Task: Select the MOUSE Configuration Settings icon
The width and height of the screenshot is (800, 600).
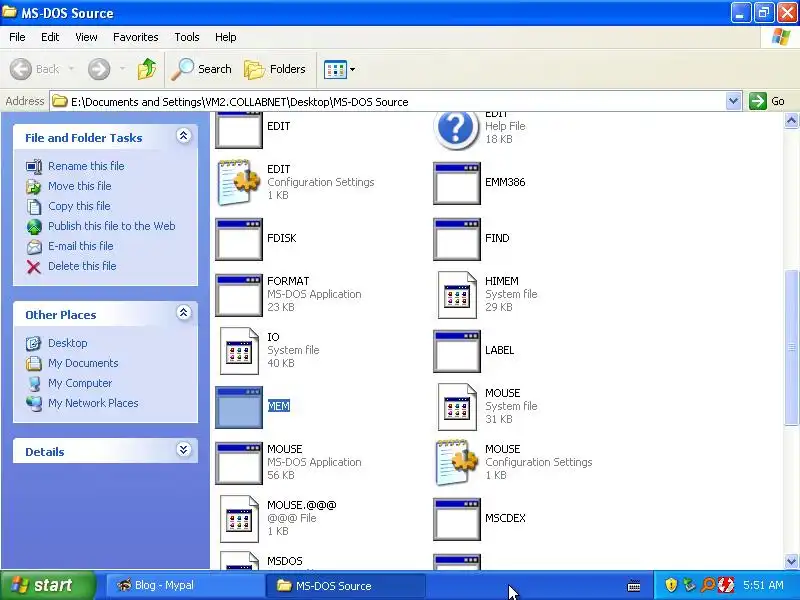Action: pos(457,463)
